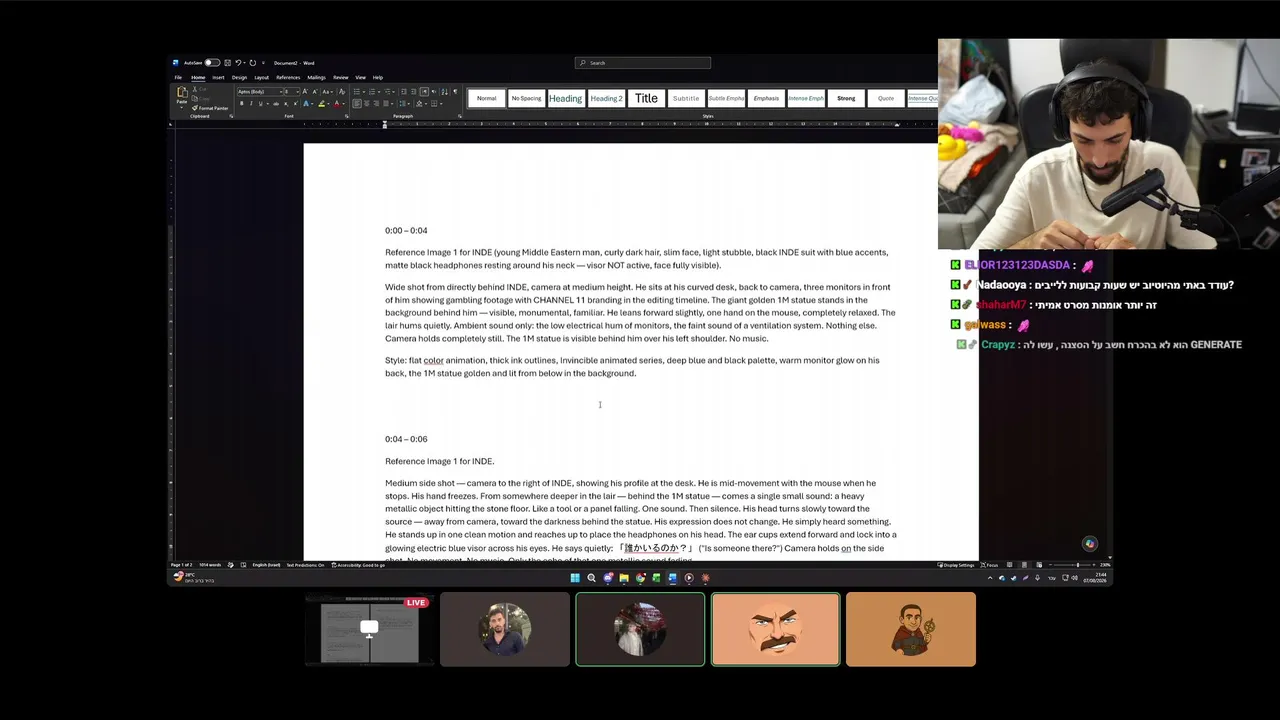Toggle Italic formatting

click(x=251, y=104)
